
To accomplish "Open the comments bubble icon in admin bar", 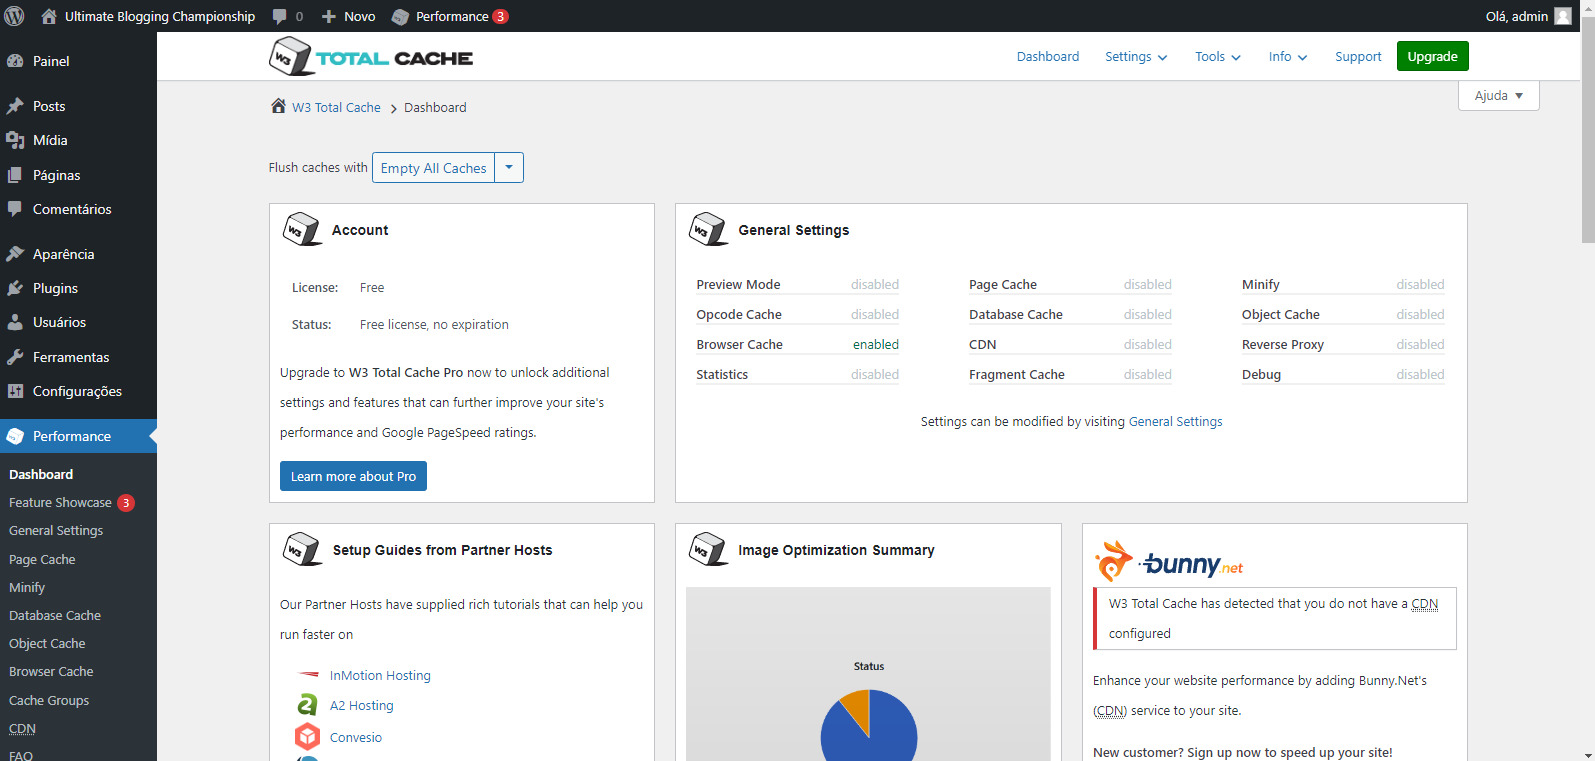I will coord(280,16).
